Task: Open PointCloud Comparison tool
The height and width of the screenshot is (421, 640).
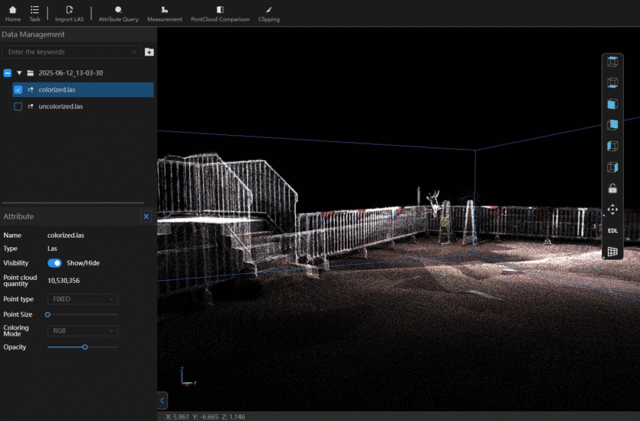Action: click(219, 13)
